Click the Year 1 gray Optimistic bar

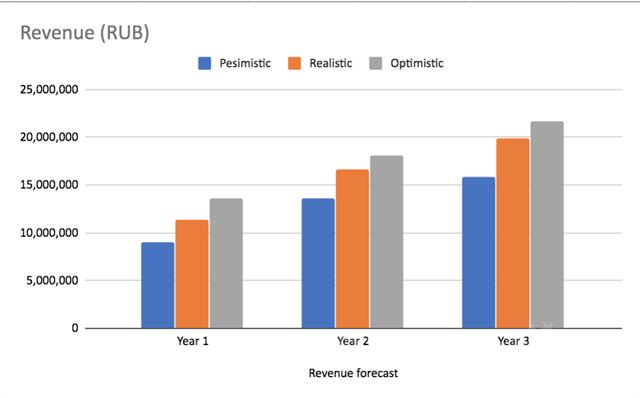226,263
